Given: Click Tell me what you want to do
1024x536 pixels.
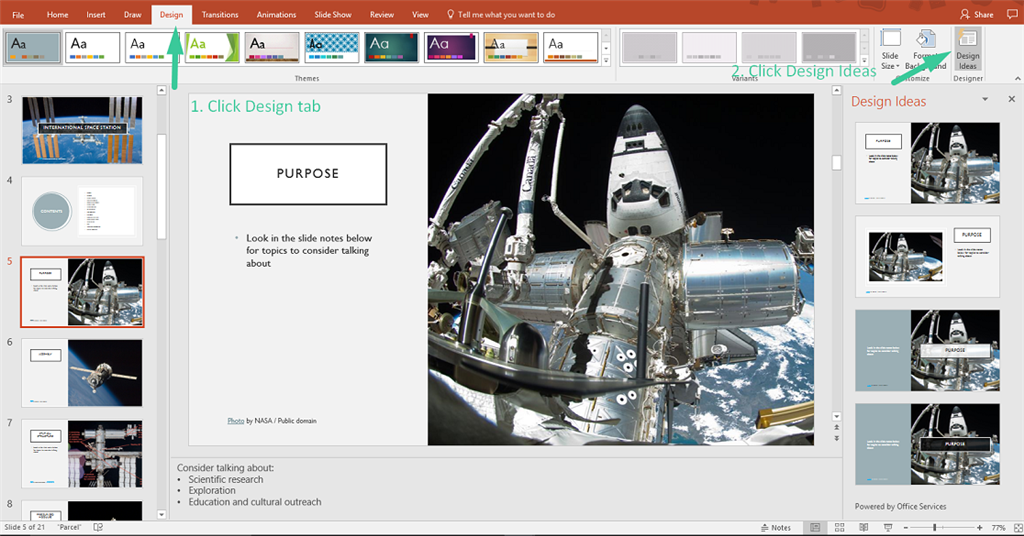Looking at the screenshot, I should [501, 14].
